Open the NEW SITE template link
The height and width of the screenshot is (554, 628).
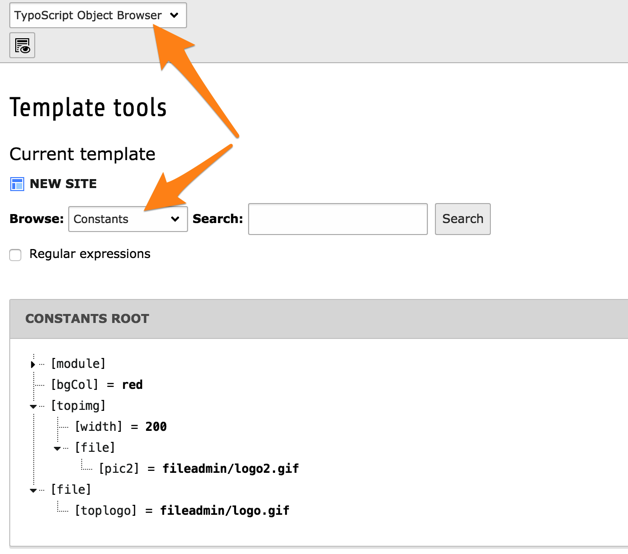tap(63, 184)
